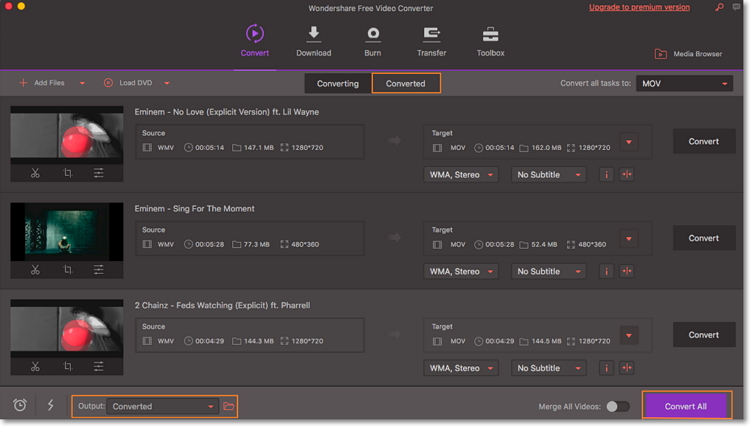This screenshot has width=750, height=426.
Task: Click the lightning high-speed conversion icon
Action: click(50, 405)
